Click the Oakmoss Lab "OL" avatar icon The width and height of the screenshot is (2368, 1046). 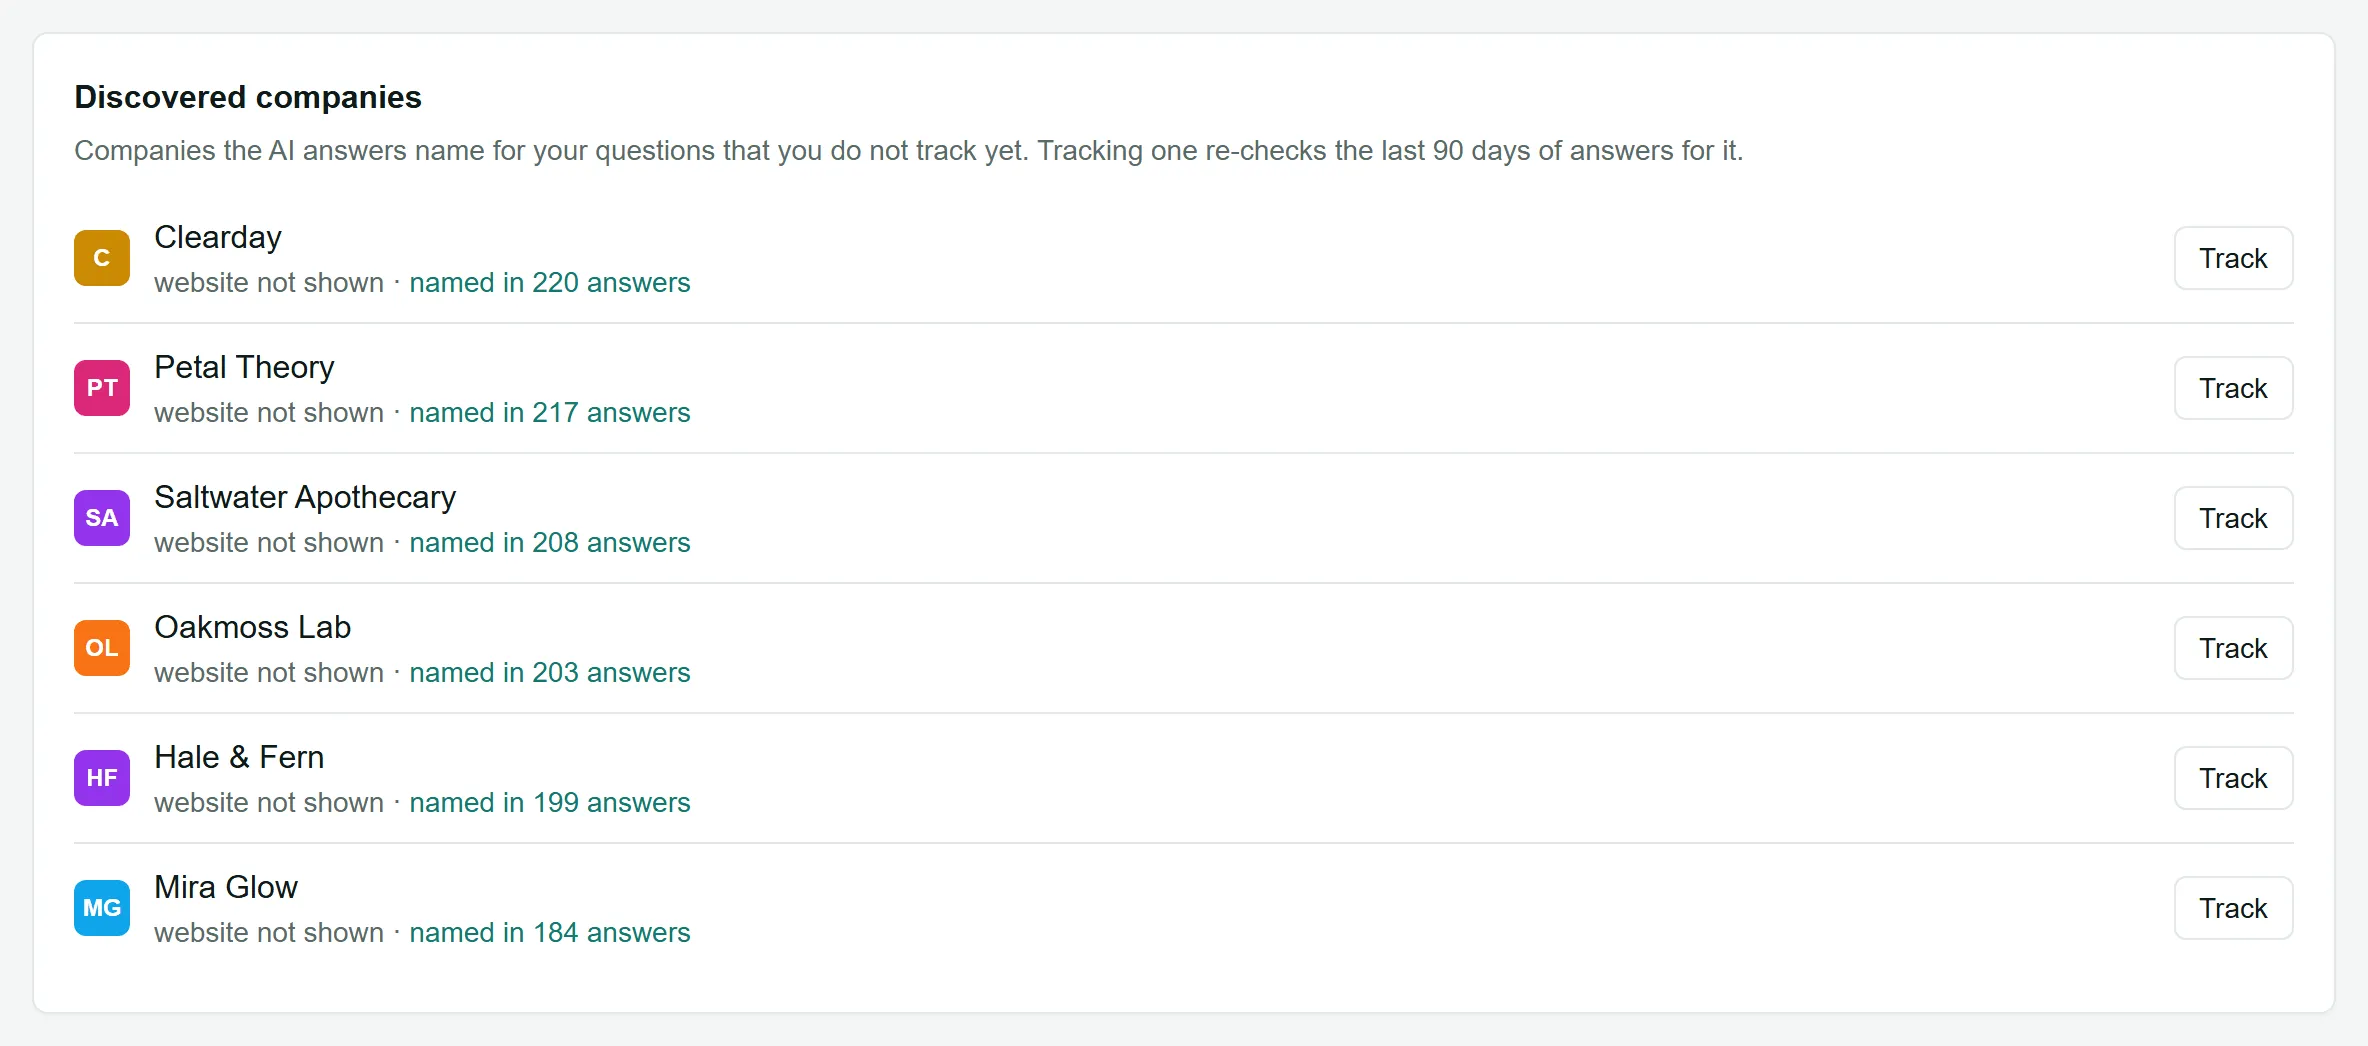click(102, 648)
